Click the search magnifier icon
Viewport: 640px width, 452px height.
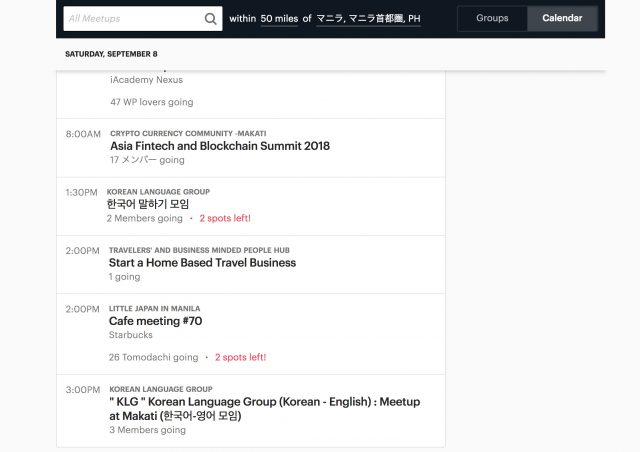coord(210,18)
